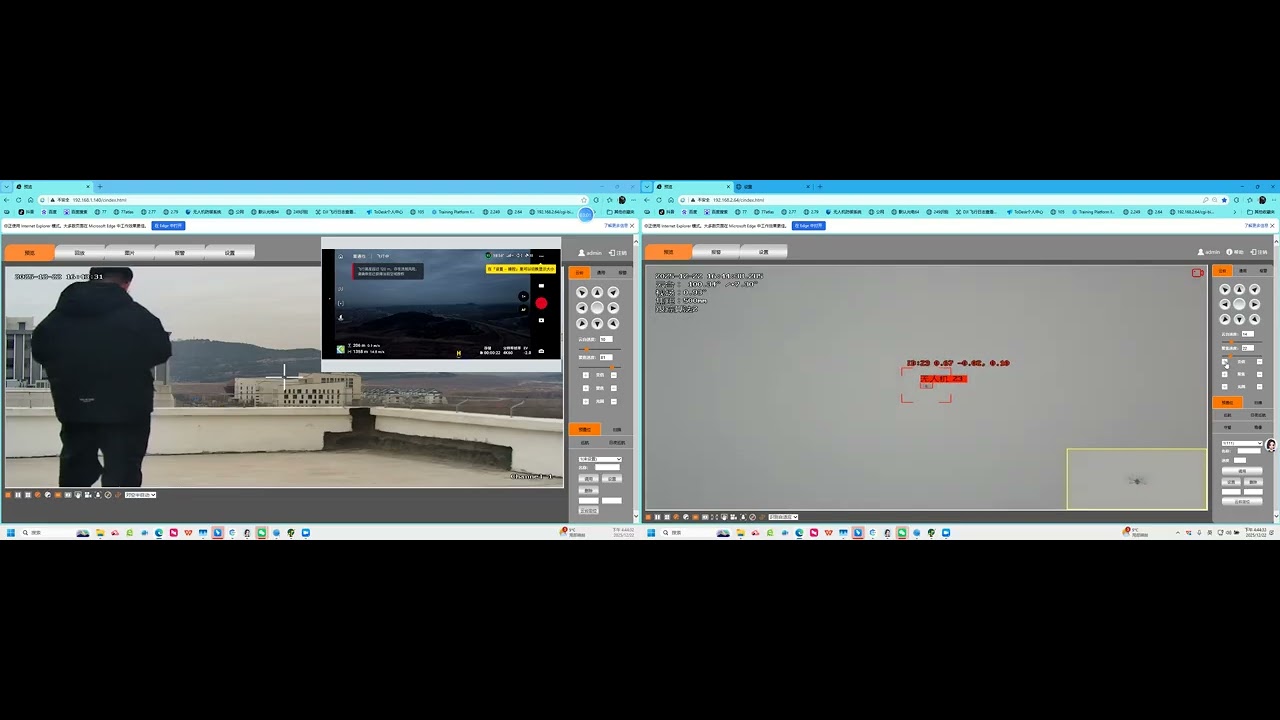Open preset dropdown in 192.168.1.140 panel

click(600, 459)
